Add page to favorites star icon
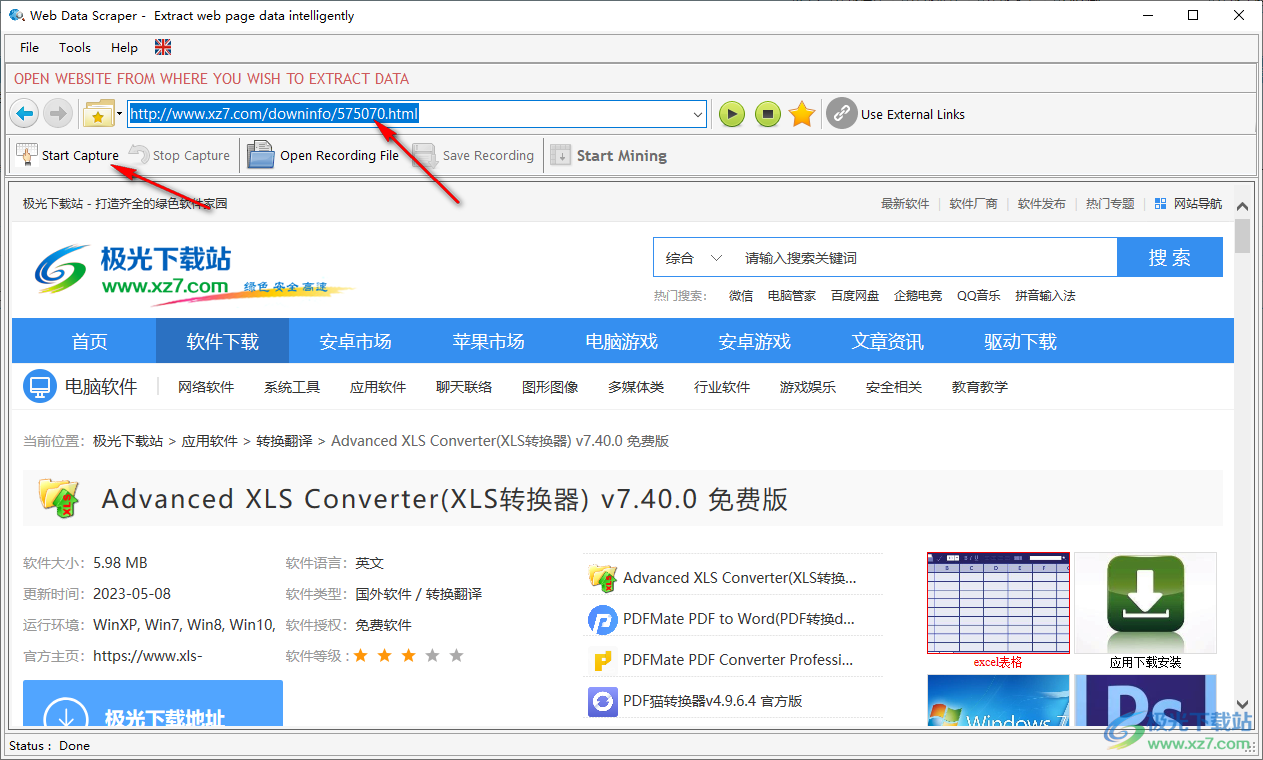 [x=802, y=114]
